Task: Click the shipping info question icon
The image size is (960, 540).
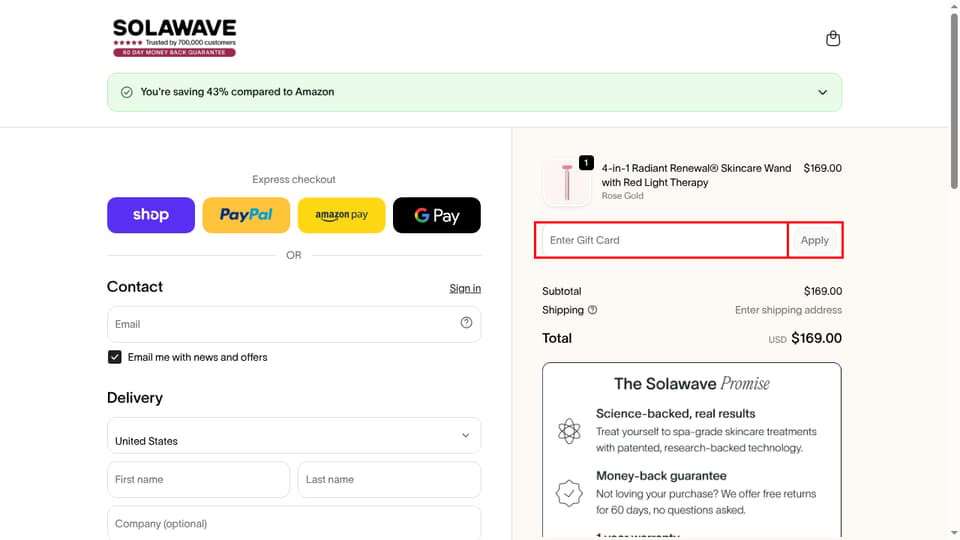Action: coord(592,310)
